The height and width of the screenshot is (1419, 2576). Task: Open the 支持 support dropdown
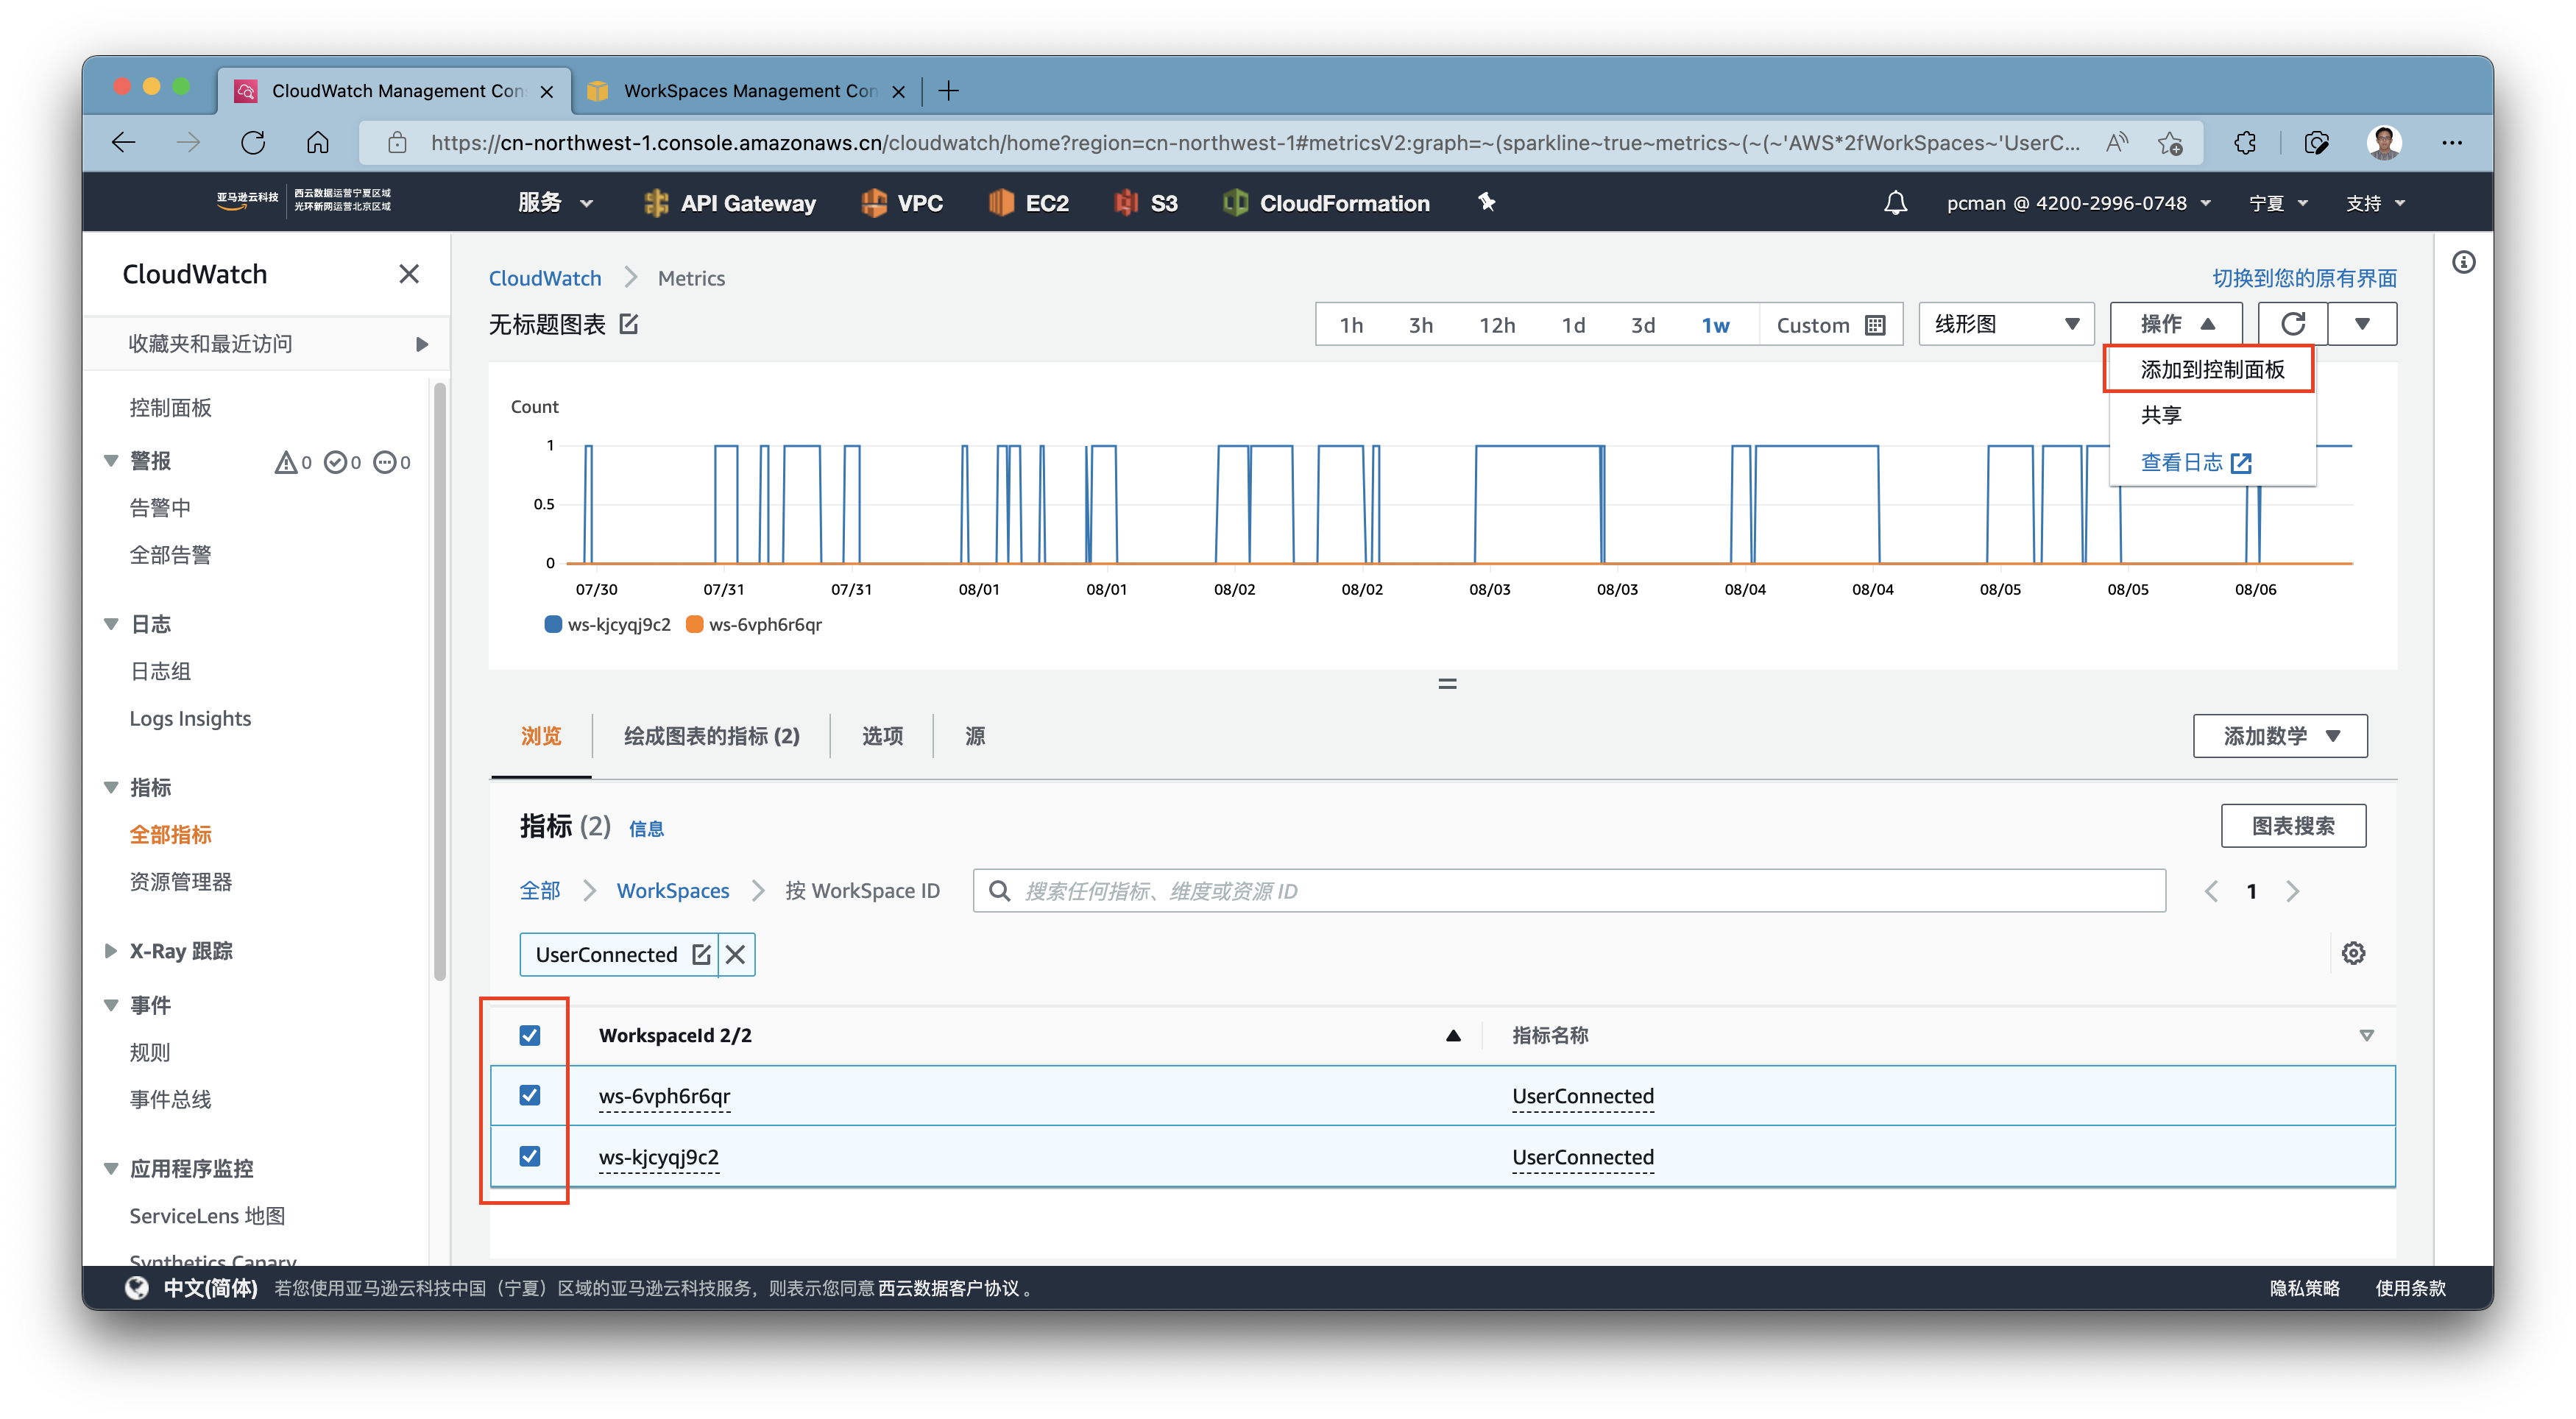click(x=2376, y=203)
